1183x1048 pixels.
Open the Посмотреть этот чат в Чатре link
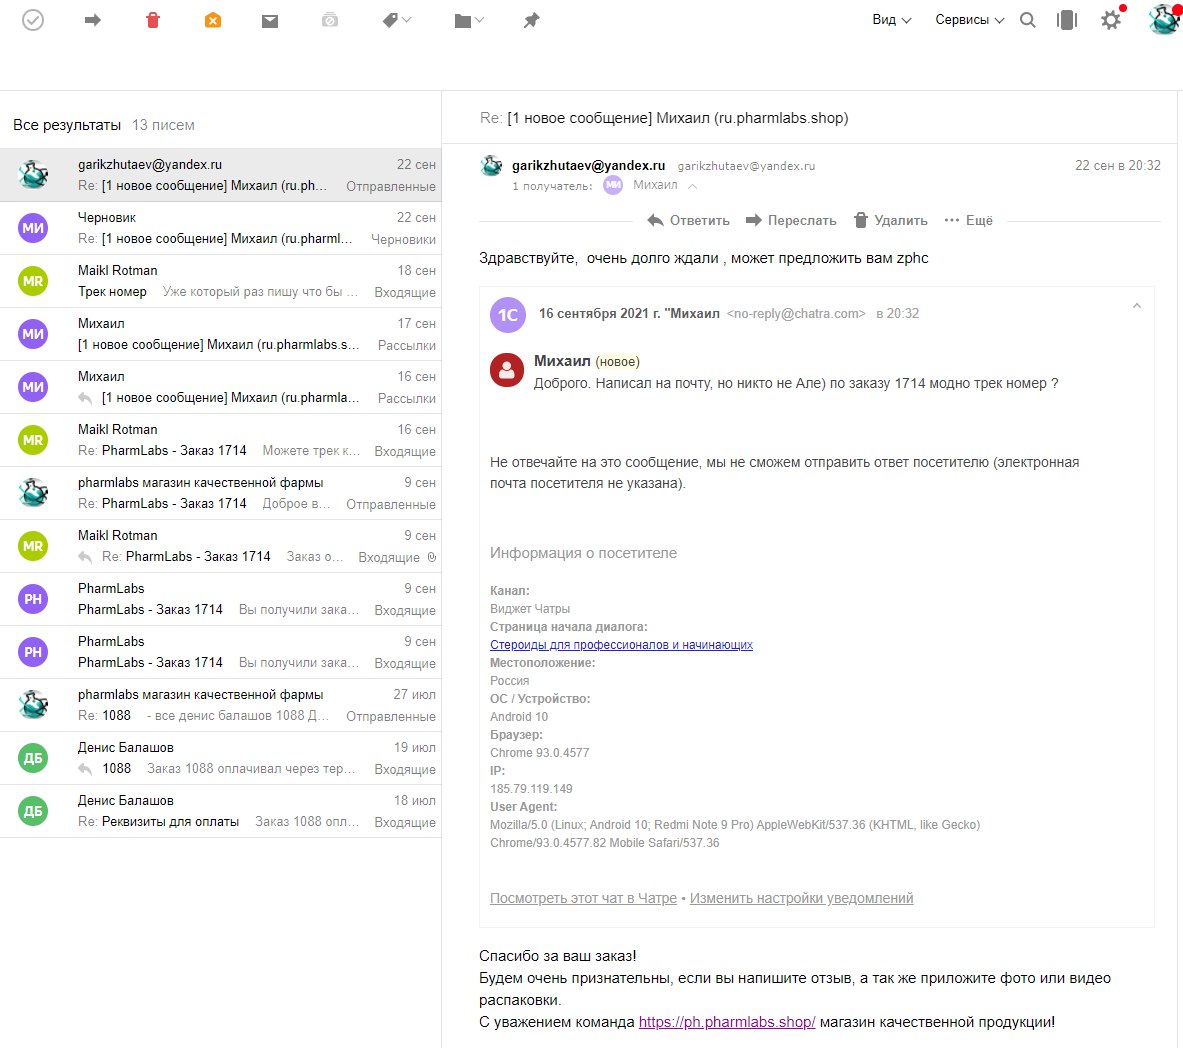(583, 898)
